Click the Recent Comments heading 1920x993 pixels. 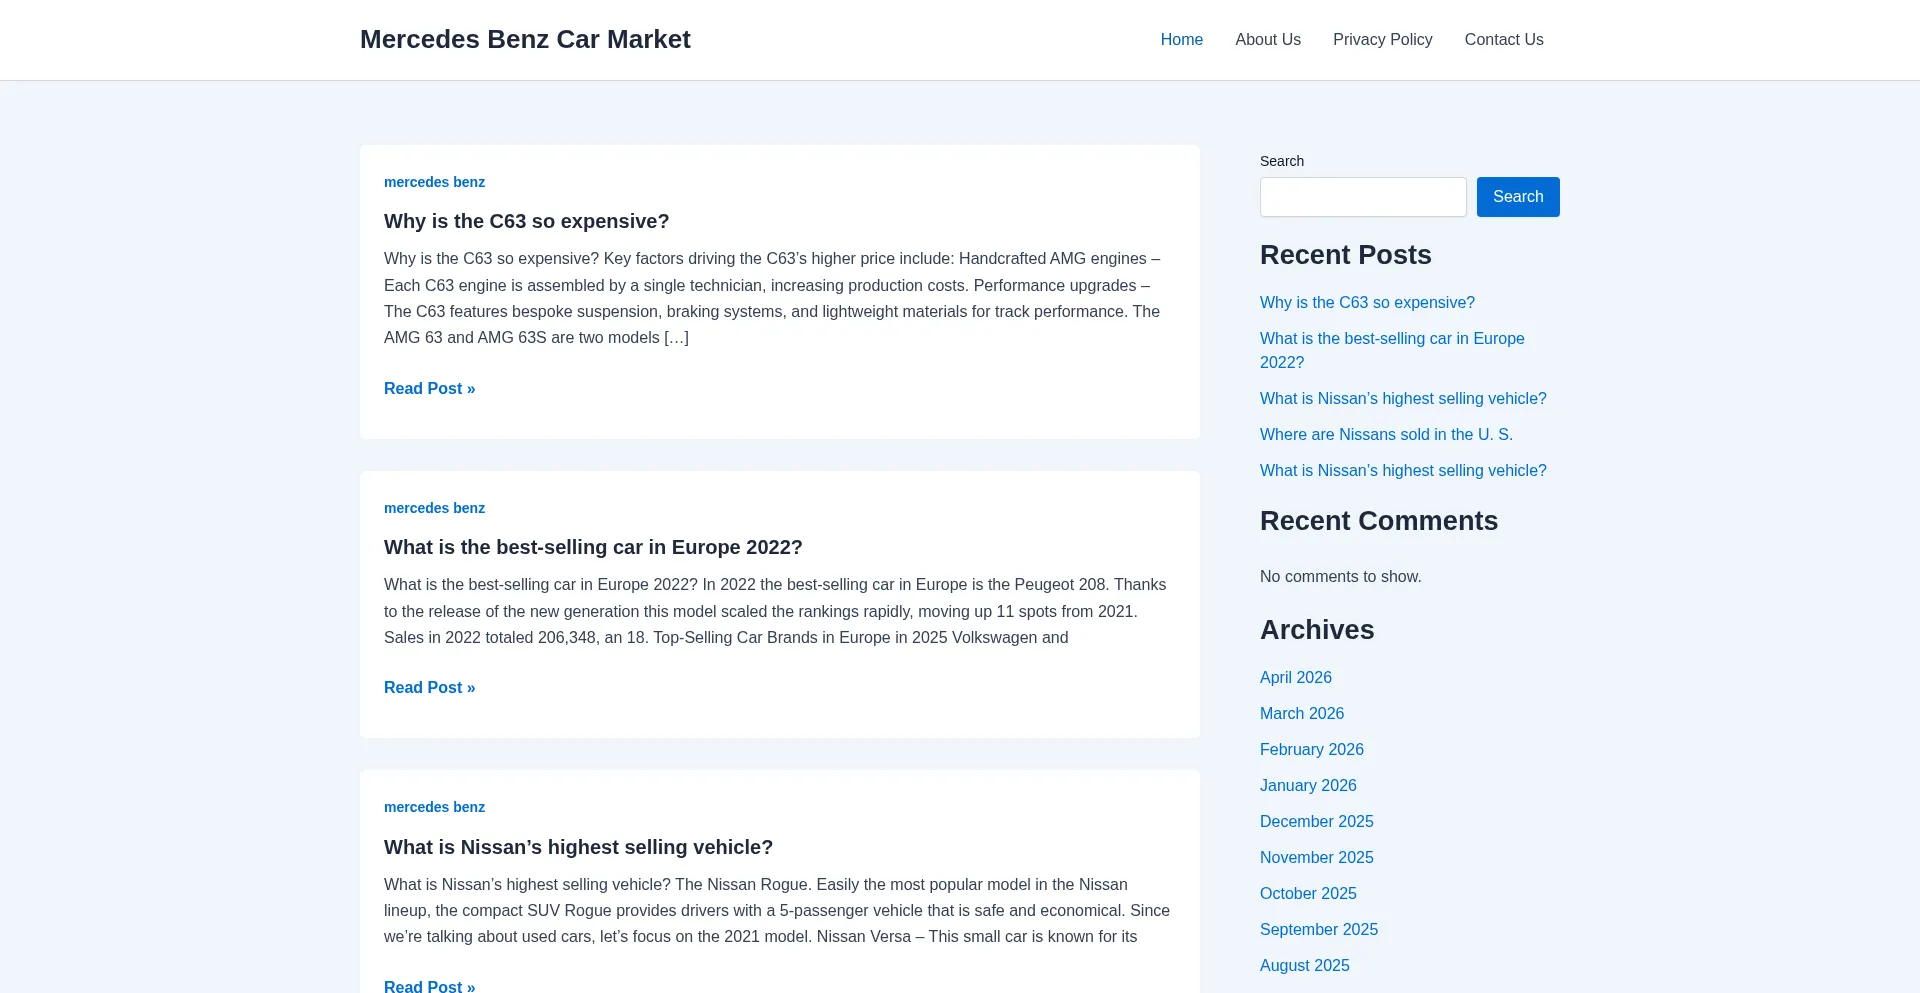(x=1379, y=521)
